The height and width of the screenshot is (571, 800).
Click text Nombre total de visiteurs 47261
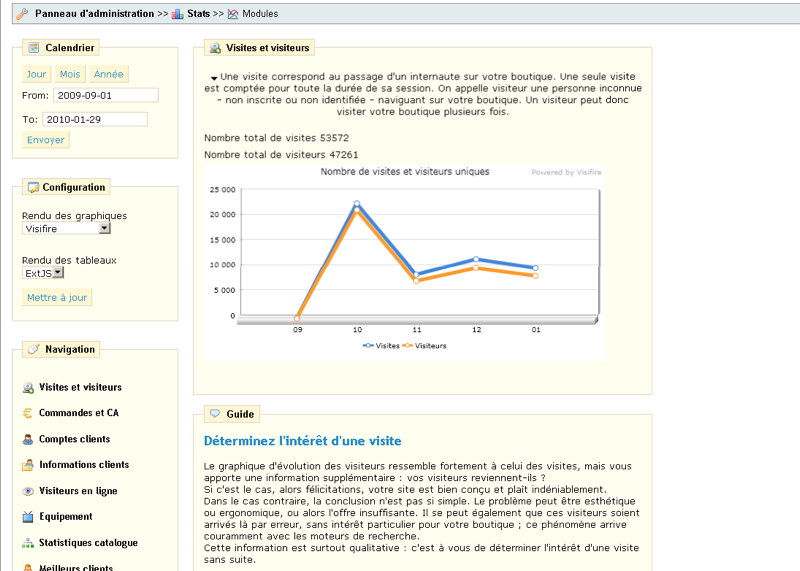tap(281, 155)
